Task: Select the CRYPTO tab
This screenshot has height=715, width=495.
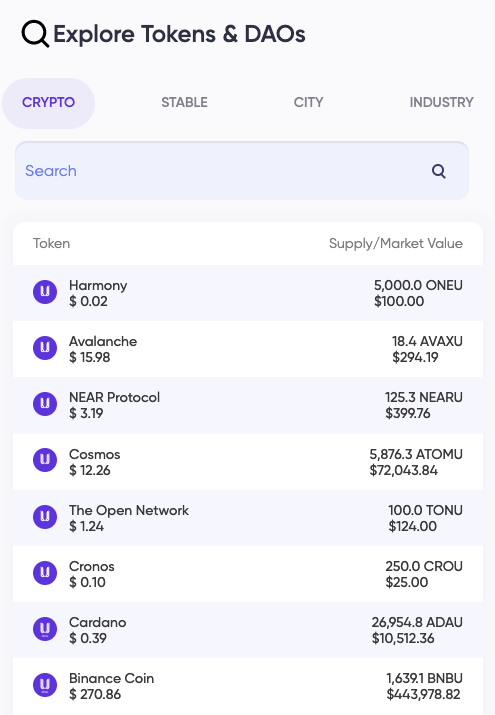Action: (48, 103)
